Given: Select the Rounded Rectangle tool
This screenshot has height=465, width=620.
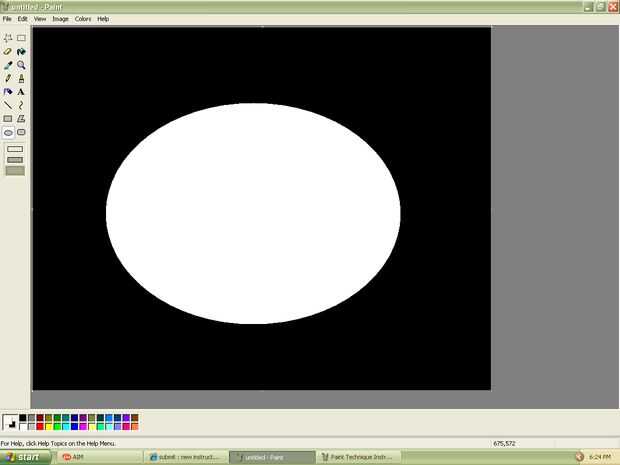Looking at the screenshot, I should coord(21,131).
